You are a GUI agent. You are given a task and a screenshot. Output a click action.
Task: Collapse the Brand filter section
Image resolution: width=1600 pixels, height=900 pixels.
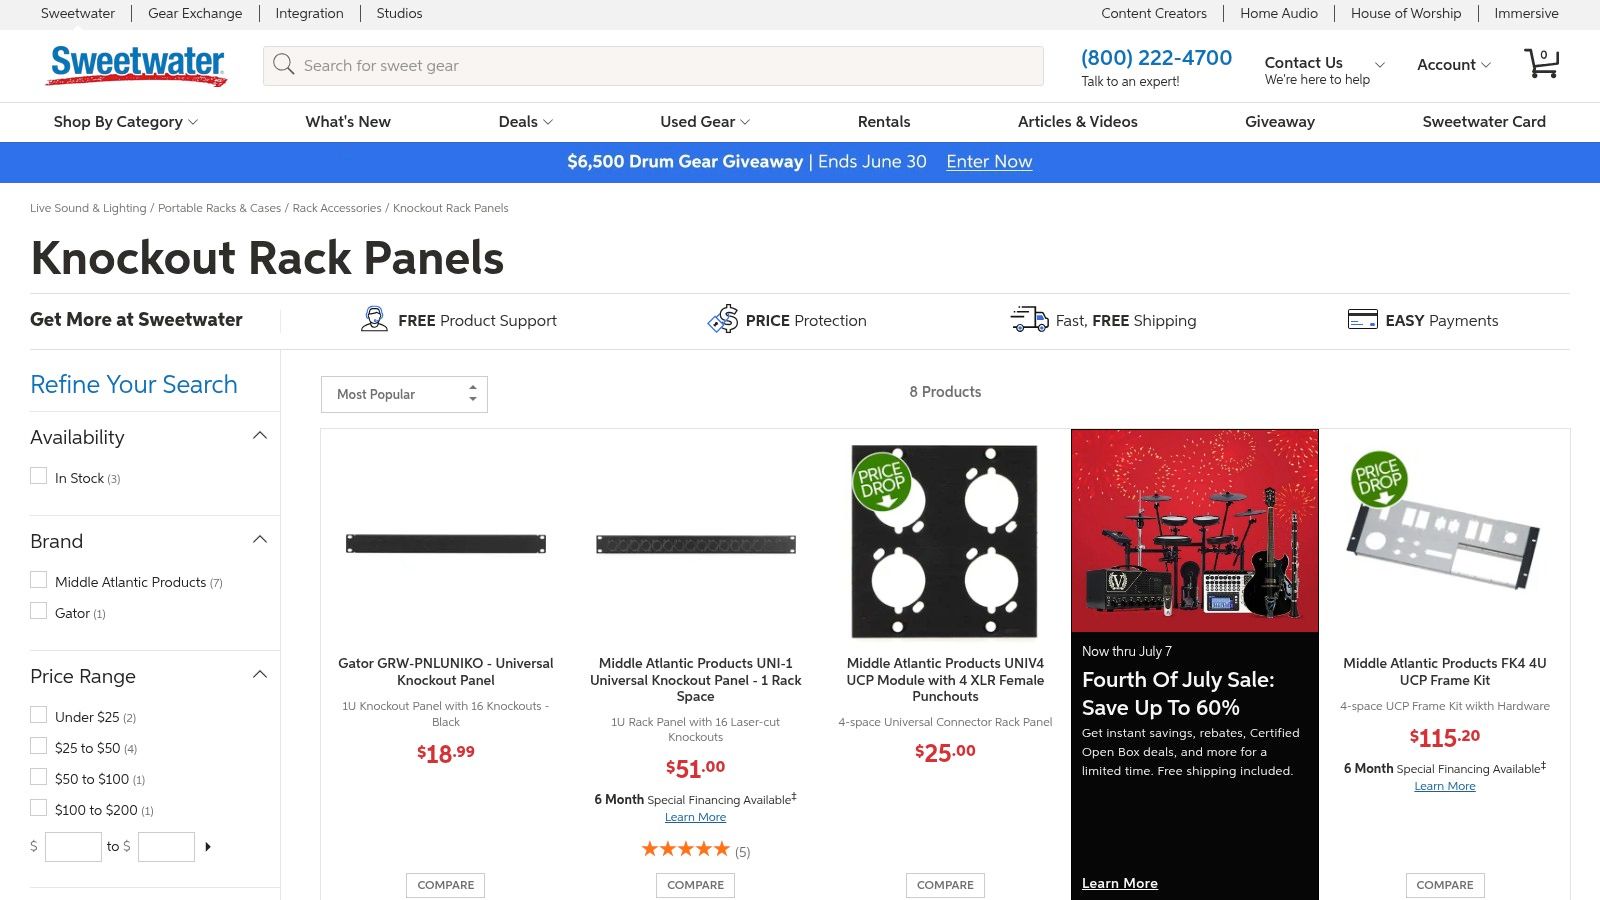click(x=260, y=540)
